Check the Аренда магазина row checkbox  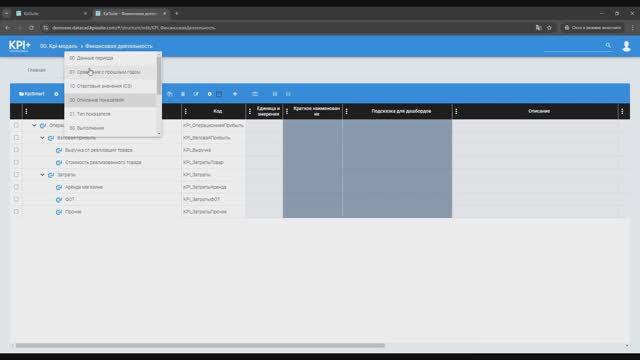click(16, 187)
